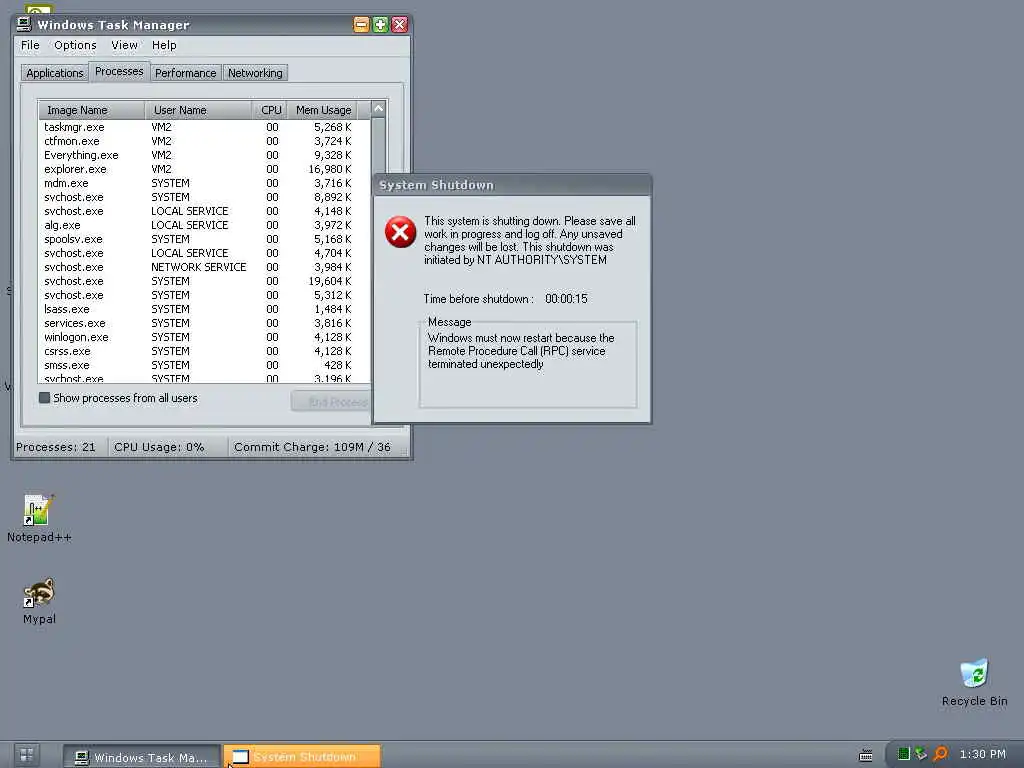Click the Safely Remove Hardware tray icon
The height and width of the screenshot is (768, 1024).
click(921, 754)
